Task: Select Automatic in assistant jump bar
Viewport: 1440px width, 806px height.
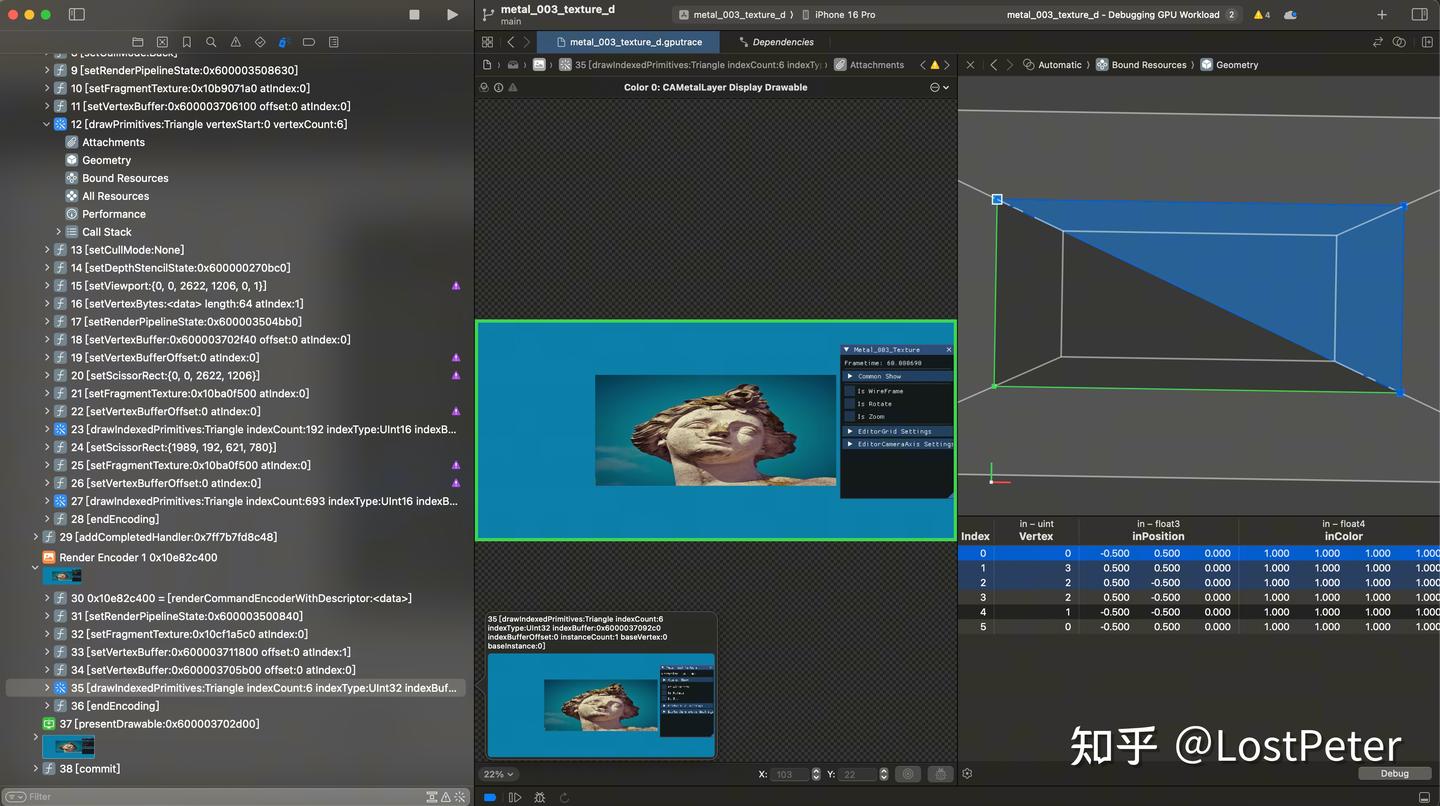Action: pos(1052,65)
